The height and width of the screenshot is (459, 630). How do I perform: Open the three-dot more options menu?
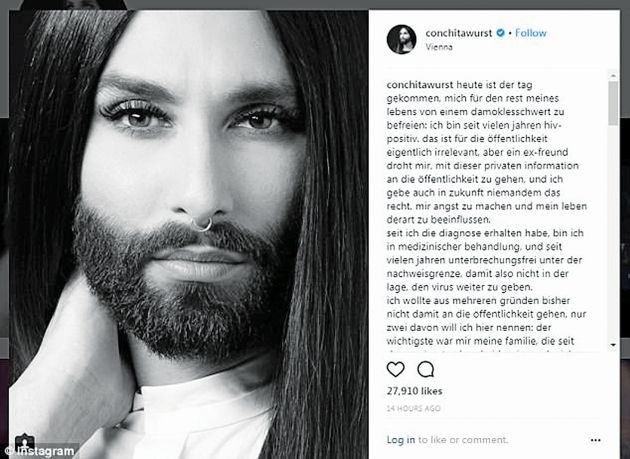[x=595, y=440]
